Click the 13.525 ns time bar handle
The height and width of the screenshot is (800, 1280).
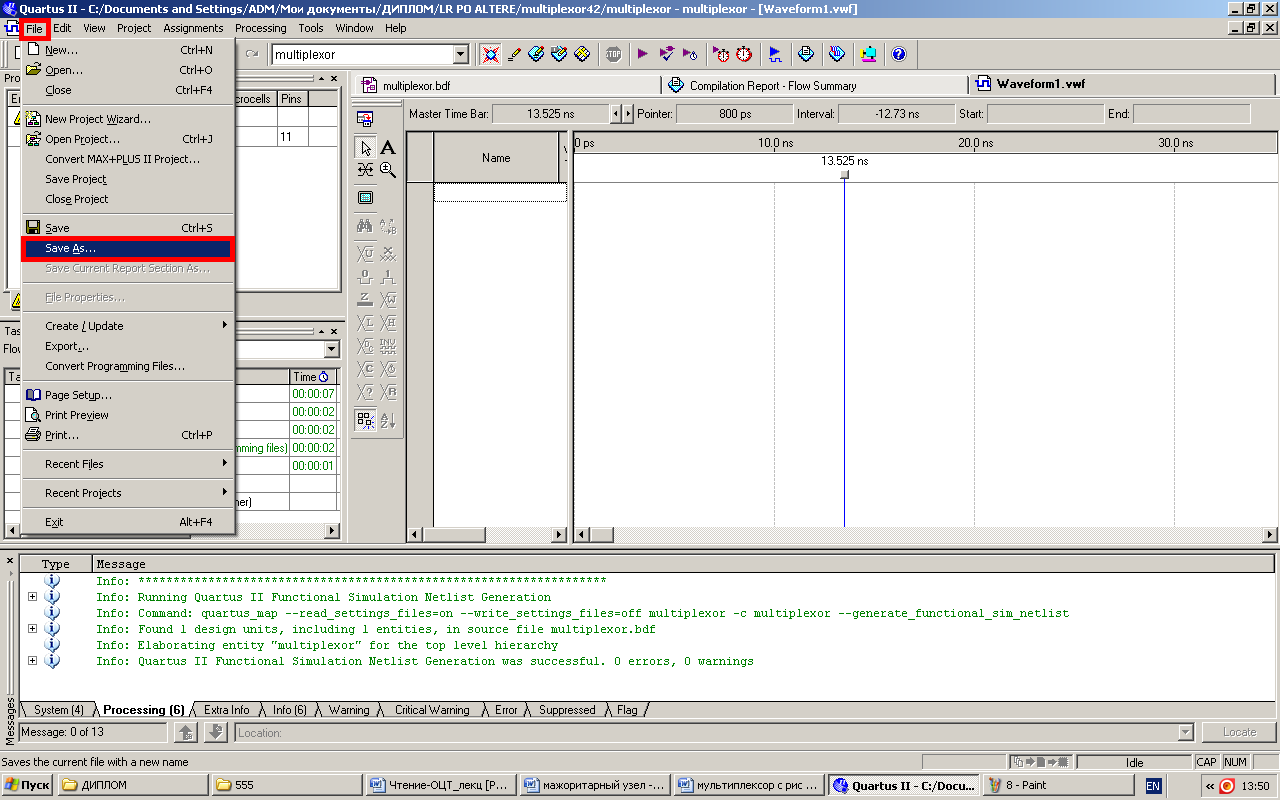[845, 174]
